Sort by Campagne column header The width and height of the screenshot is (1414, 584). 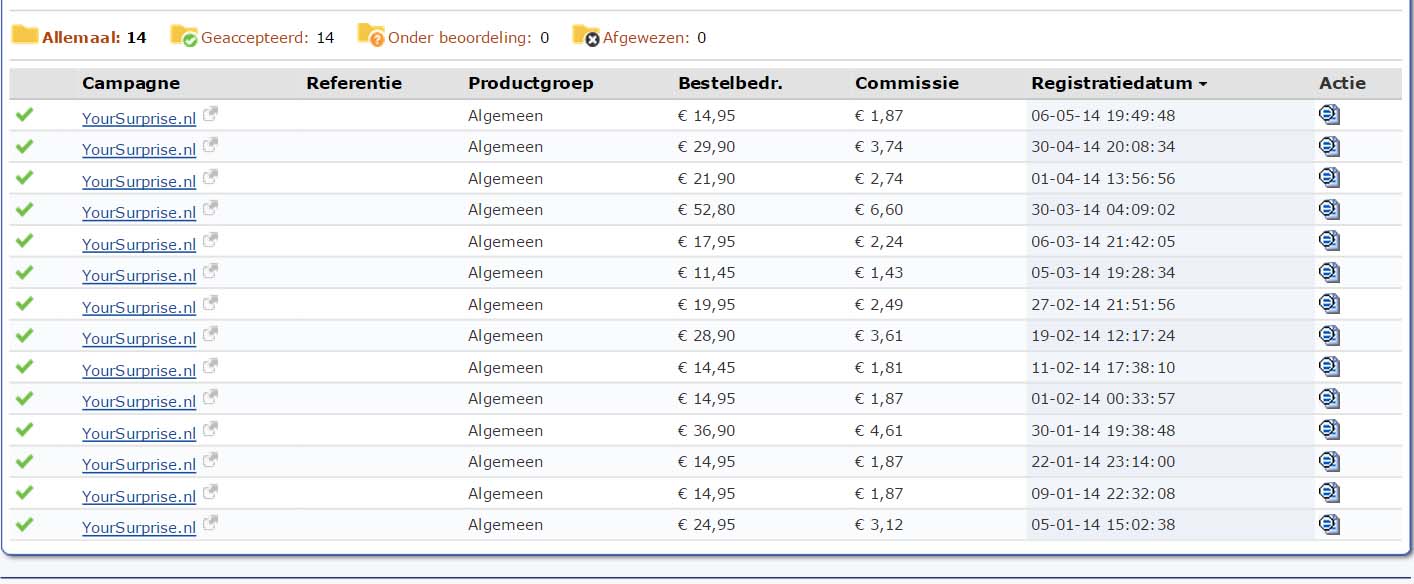pyautogui.click(x=131, y=83)
